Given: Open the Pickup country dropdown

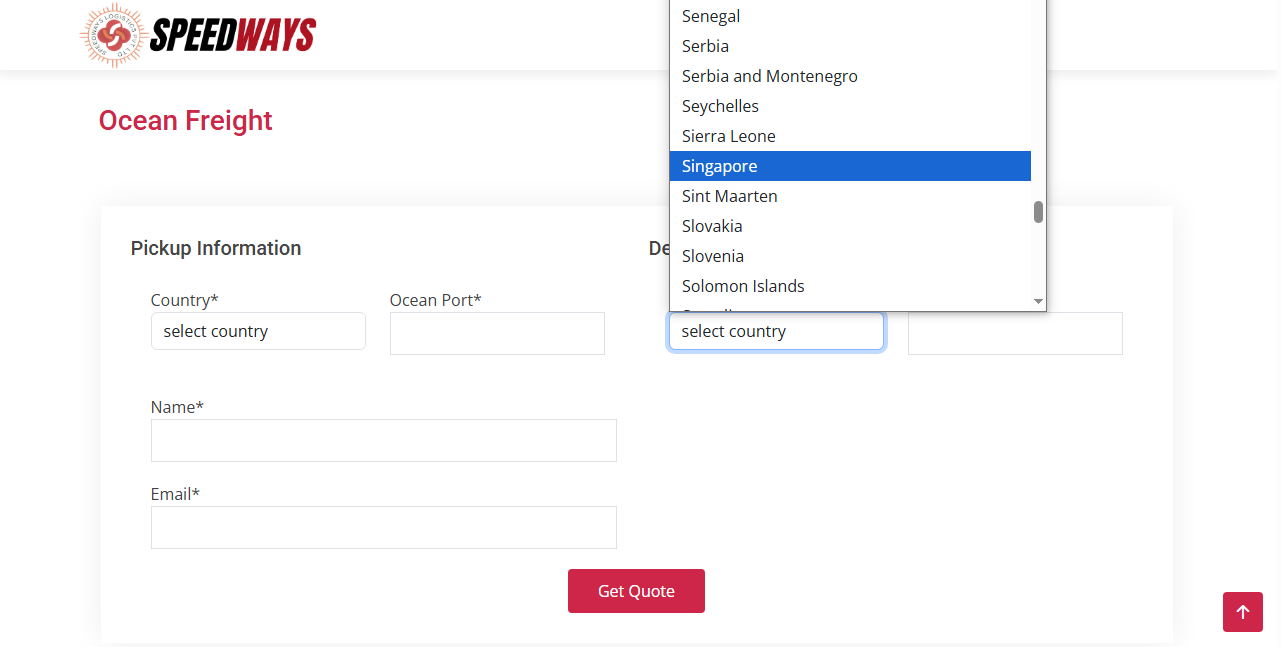Looking at the screenshot, I should 258,331.
